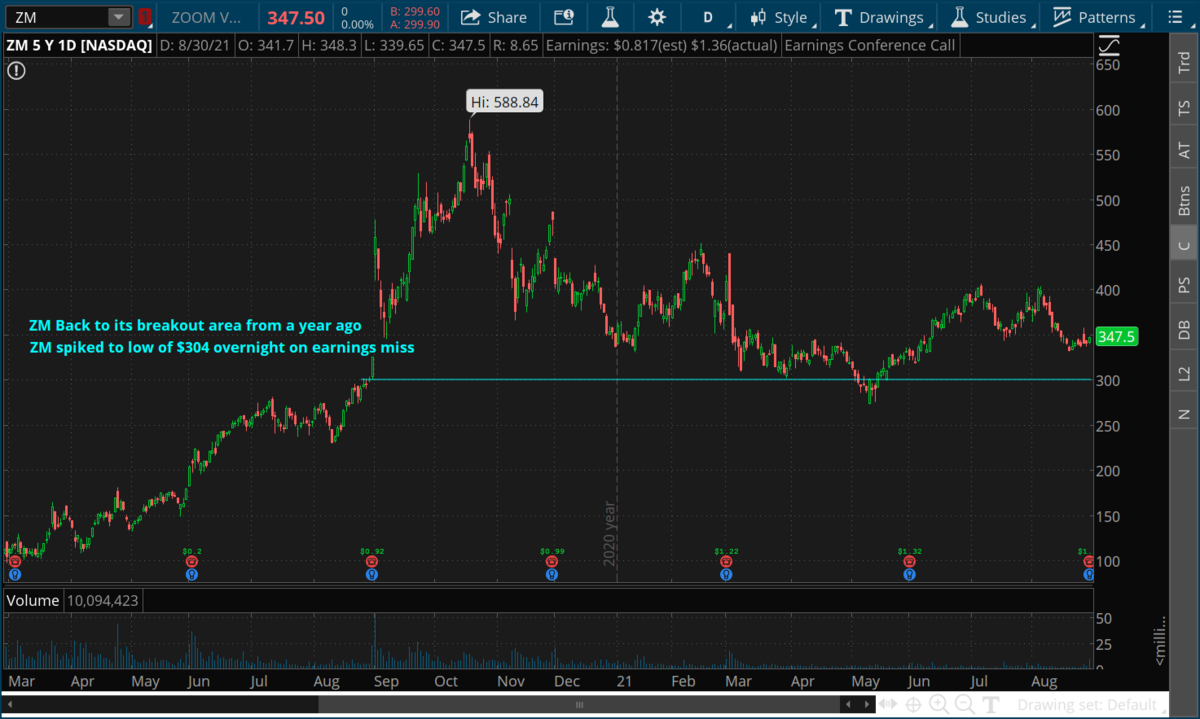1200x719 pixels.
Task: Open the ZM symbol dropdown arrow
Action: pyautogui.click(x=119, y=17)
